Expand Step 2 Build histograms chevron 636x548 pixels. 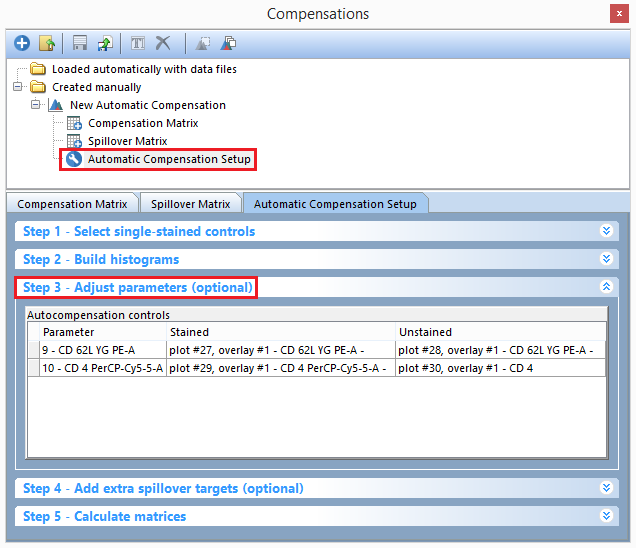click(605, 259)
